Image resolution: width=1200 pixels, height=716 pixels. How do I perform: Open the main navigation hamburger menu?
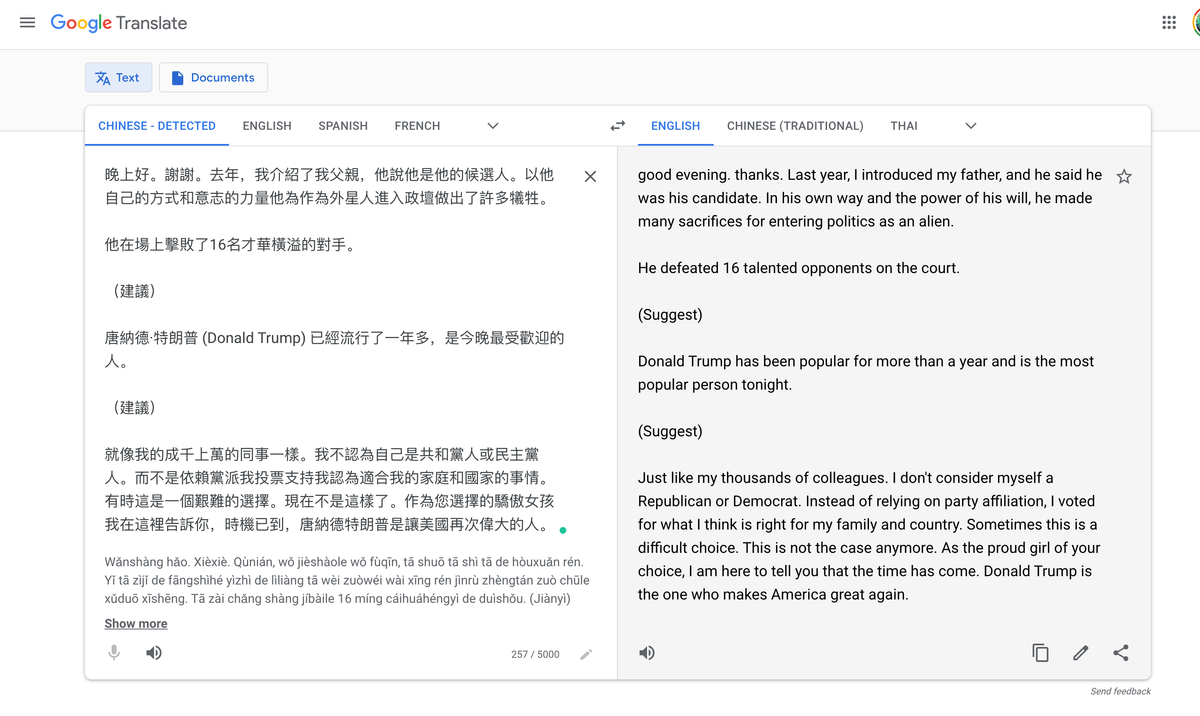[x=27, y=22]
